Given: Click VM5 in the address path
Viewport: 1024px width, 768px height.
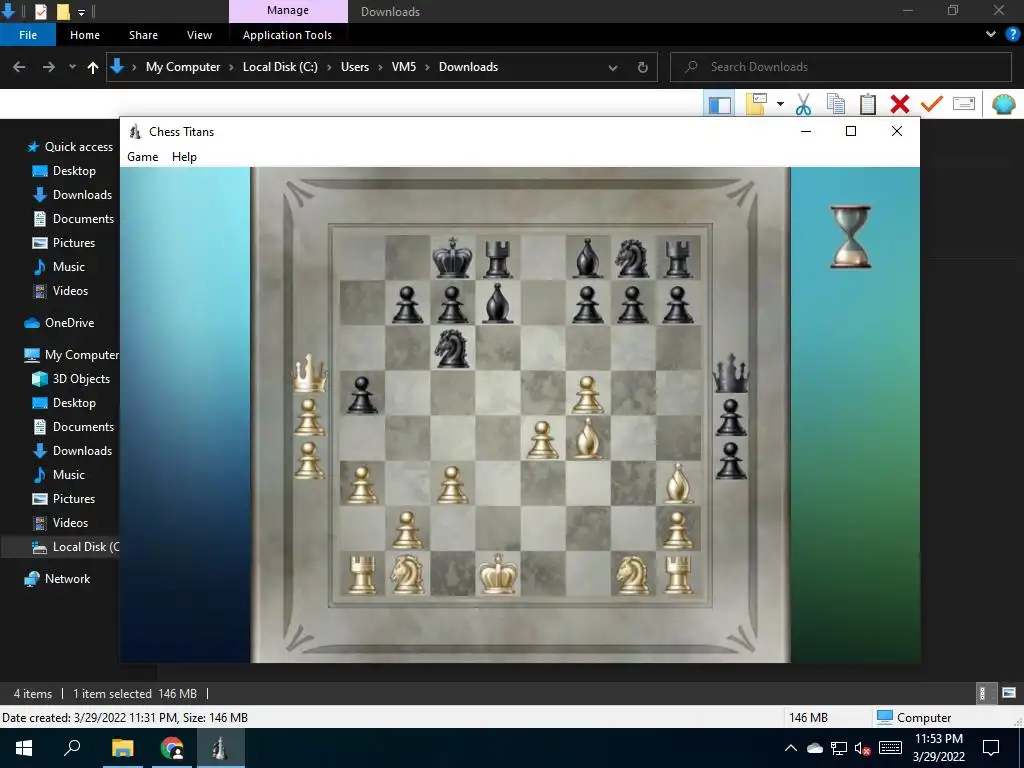Looking at the screenshot, I should 404,67.
